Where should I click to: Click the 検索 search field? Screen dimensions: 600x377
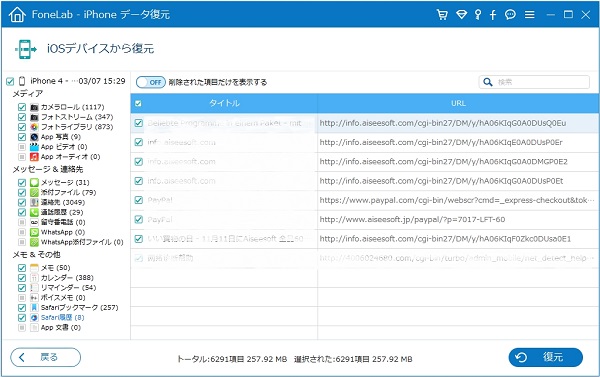pyautogui.click(x=534, y=82)
